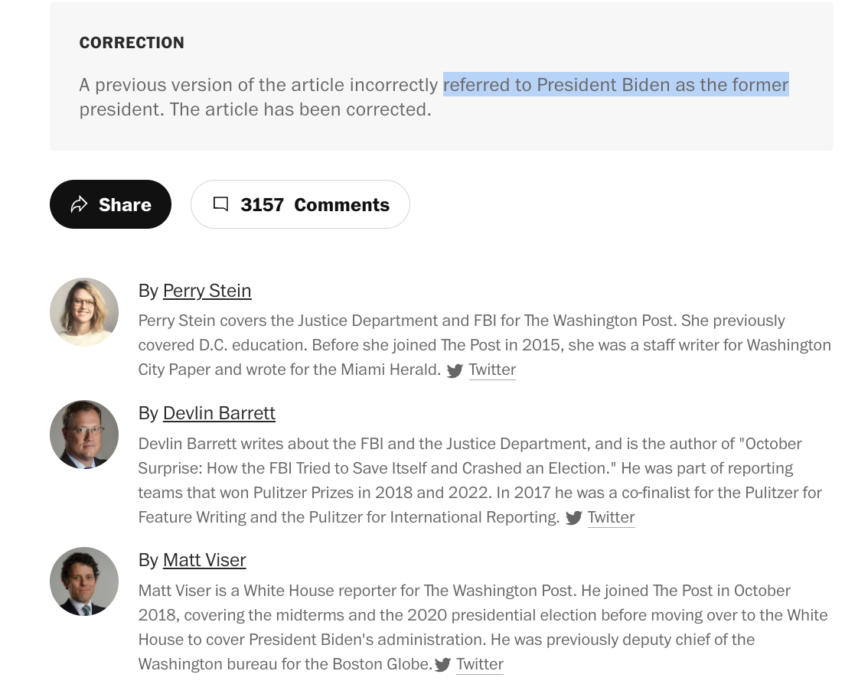This screenshot has height=684, width=845.
Task: Open Devlin Barrett's Twitter link
Action: pos(611,517)
